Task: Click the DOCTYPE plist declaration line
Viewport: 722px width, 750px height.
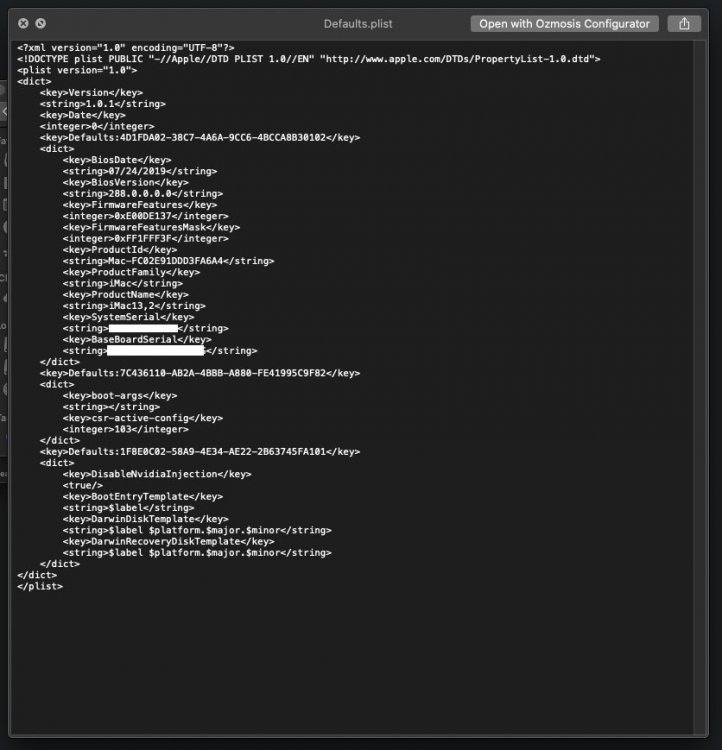Action: pos(309,59)
